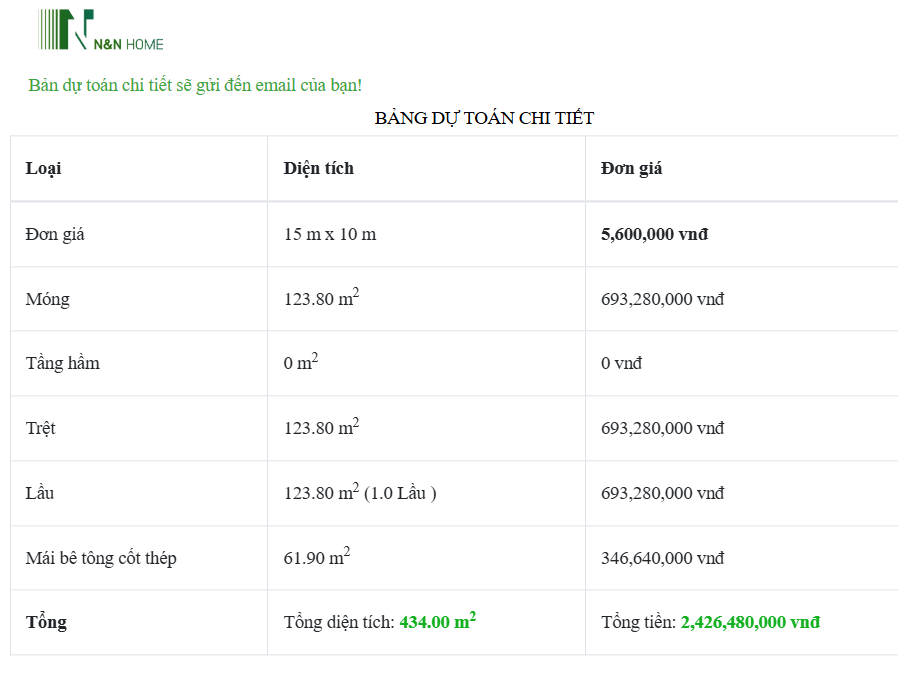Click the Tổng row label
The height and width of the screenshot is (676, 898).
tap(46, 622)
